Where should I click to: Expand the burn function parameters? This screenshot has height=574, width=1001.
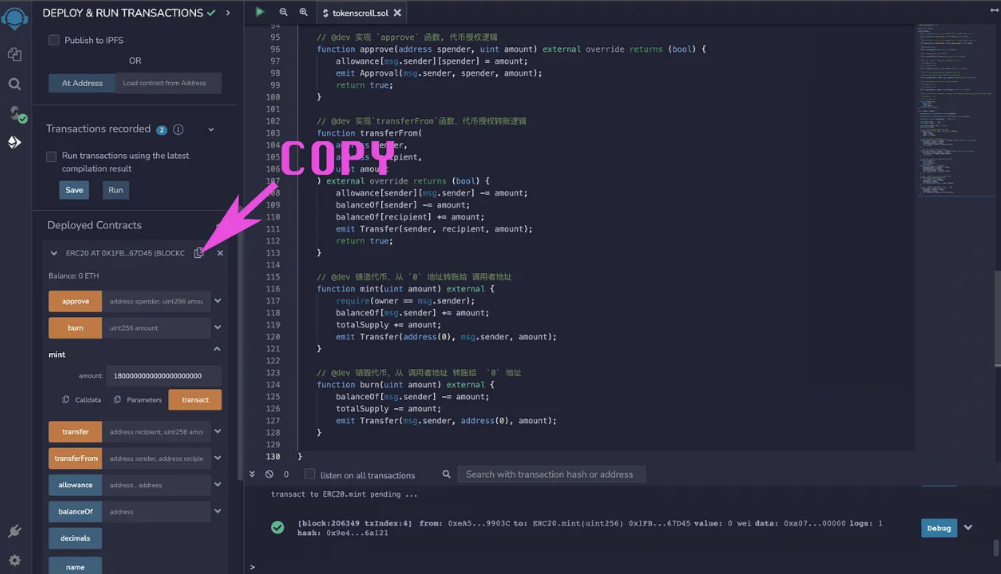(218, 328)
